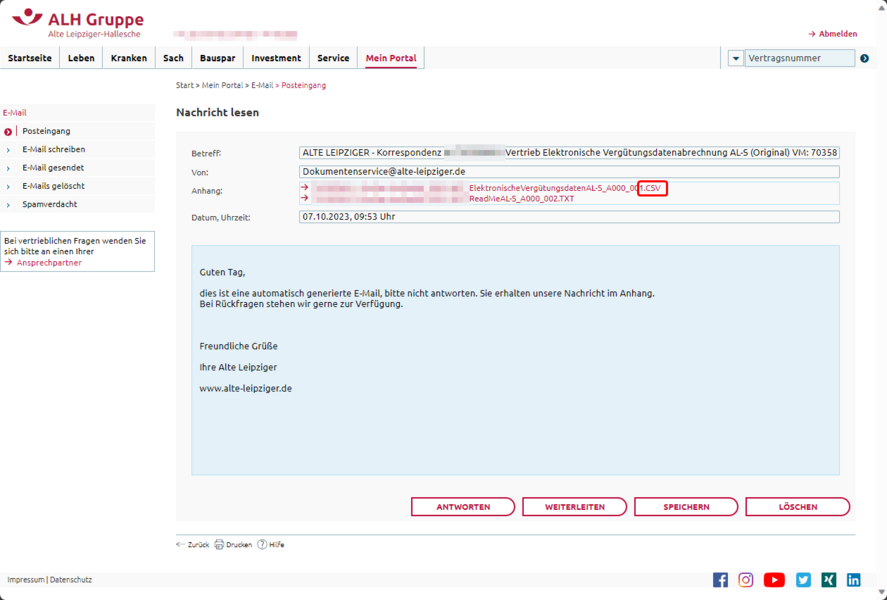Open E-Mail gesendet in the sidebar
The image size is (887, 600).
coord(53,167)
